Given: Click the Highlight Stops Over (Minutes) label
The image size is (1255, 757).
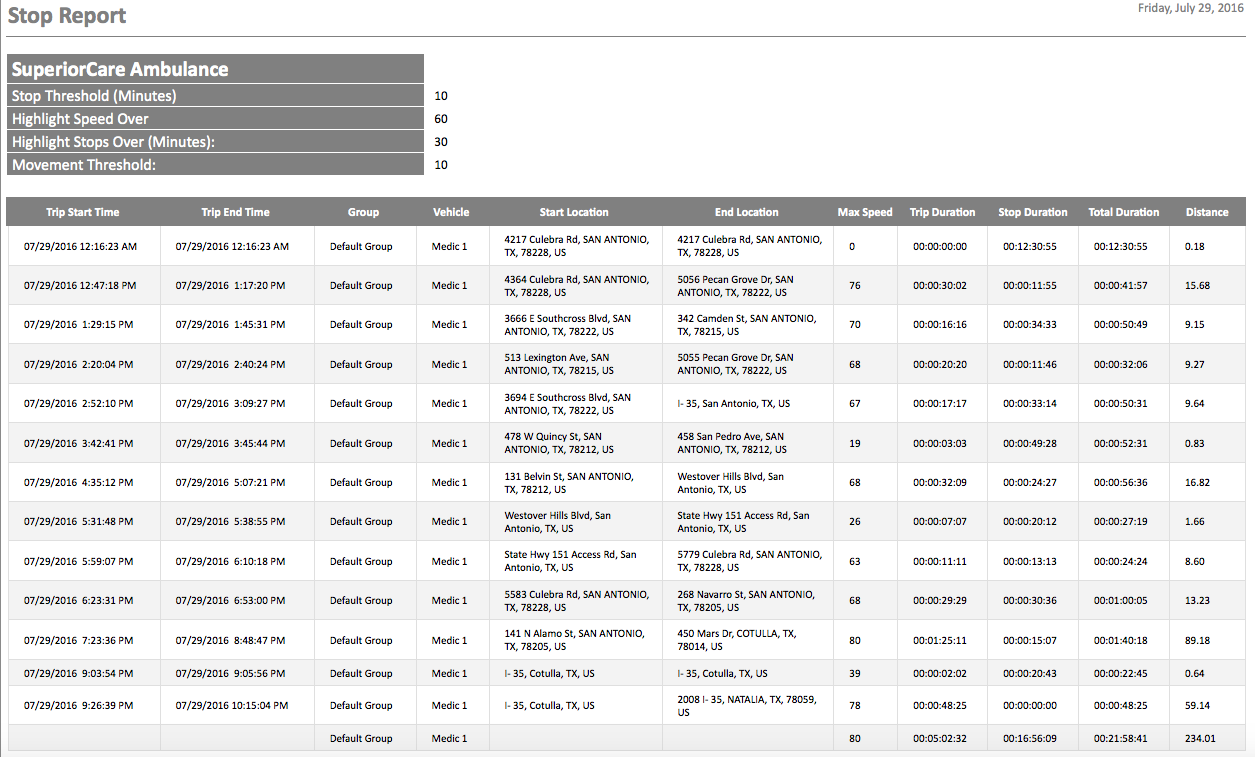Looking at the screenshot, I should (113, 142).
